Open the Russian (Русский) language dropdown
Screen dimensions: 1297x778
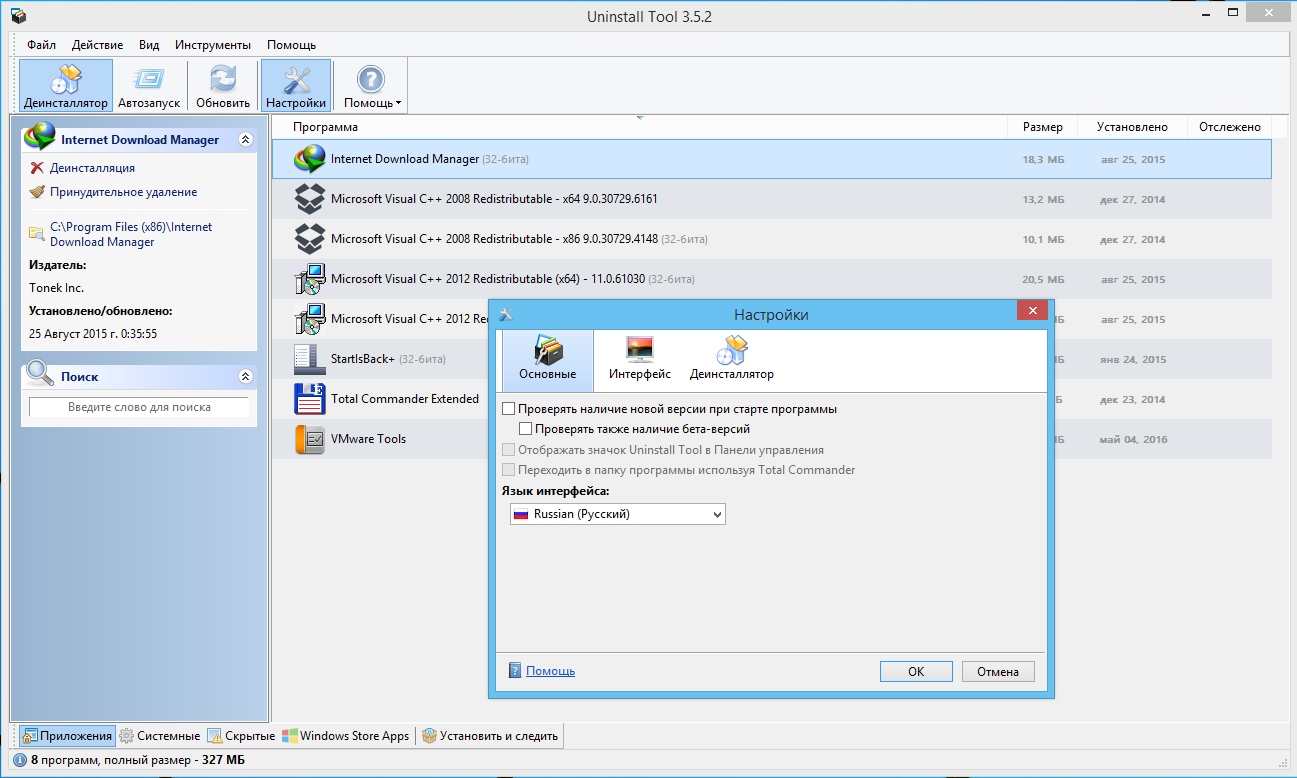tap(617, 514)
